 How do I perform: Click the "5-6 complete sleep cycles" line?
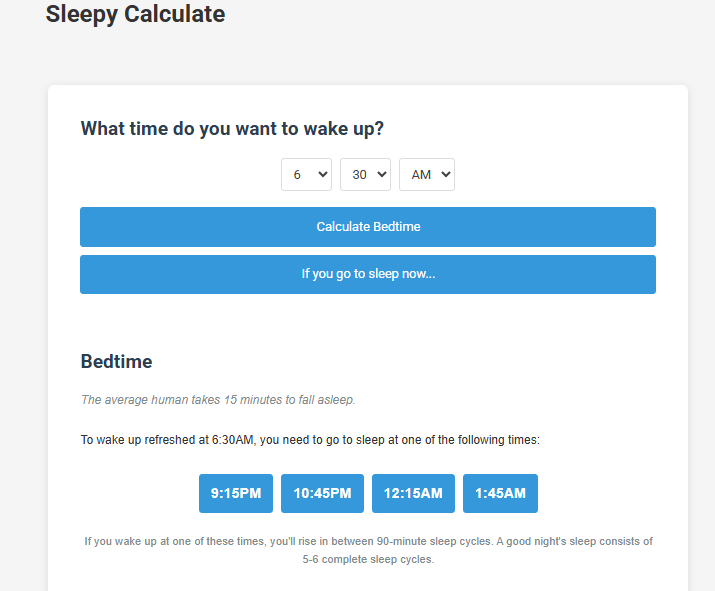(x=368, y=560)
